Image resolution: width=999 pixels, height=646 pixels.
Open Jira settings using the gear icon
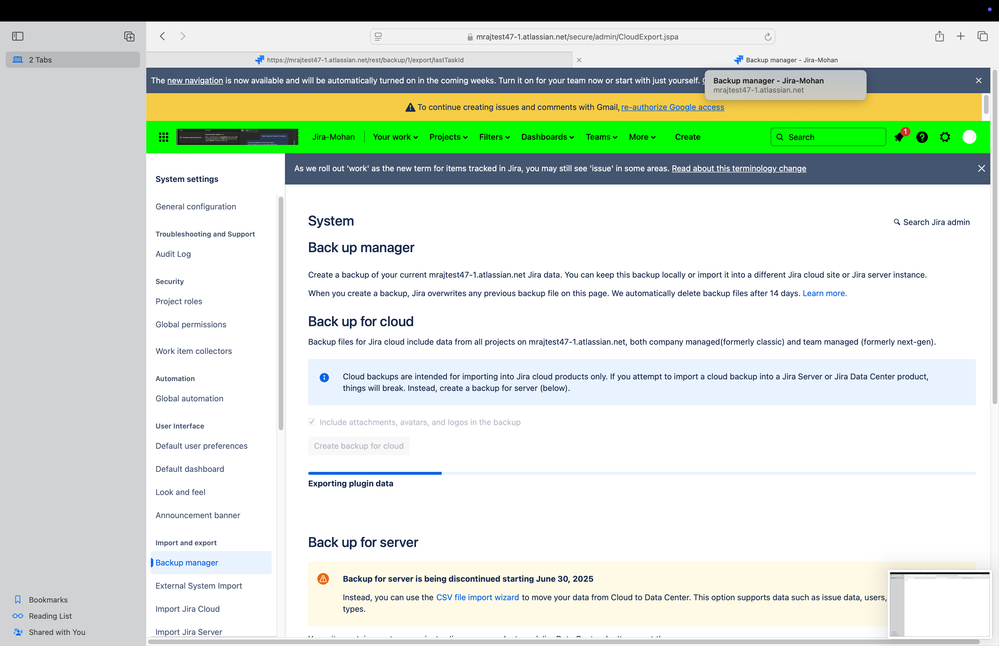[x=945, y=137]
